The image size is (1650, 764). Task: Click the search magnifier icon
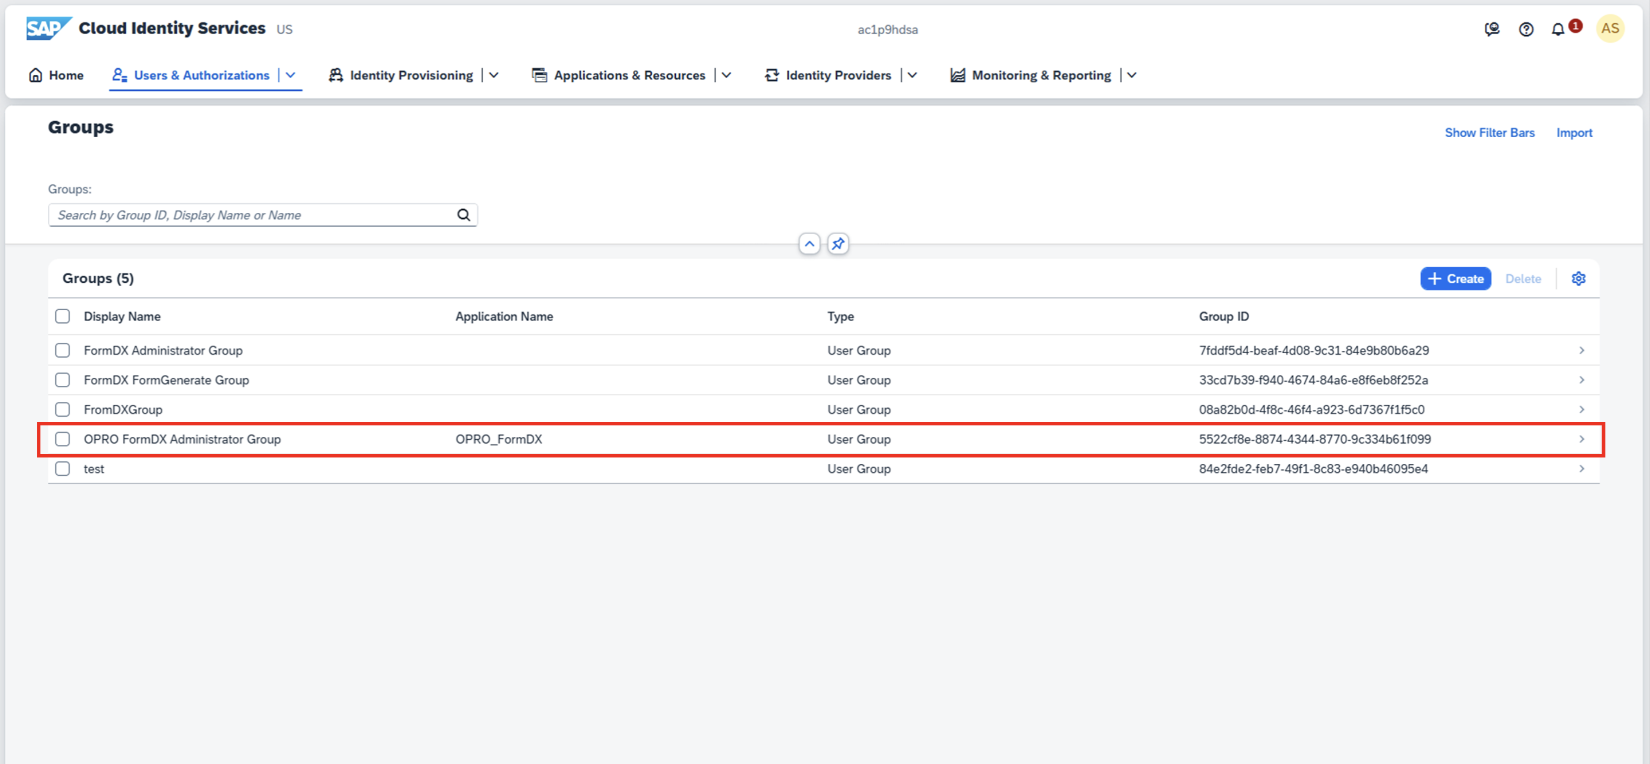pos(464,215)
